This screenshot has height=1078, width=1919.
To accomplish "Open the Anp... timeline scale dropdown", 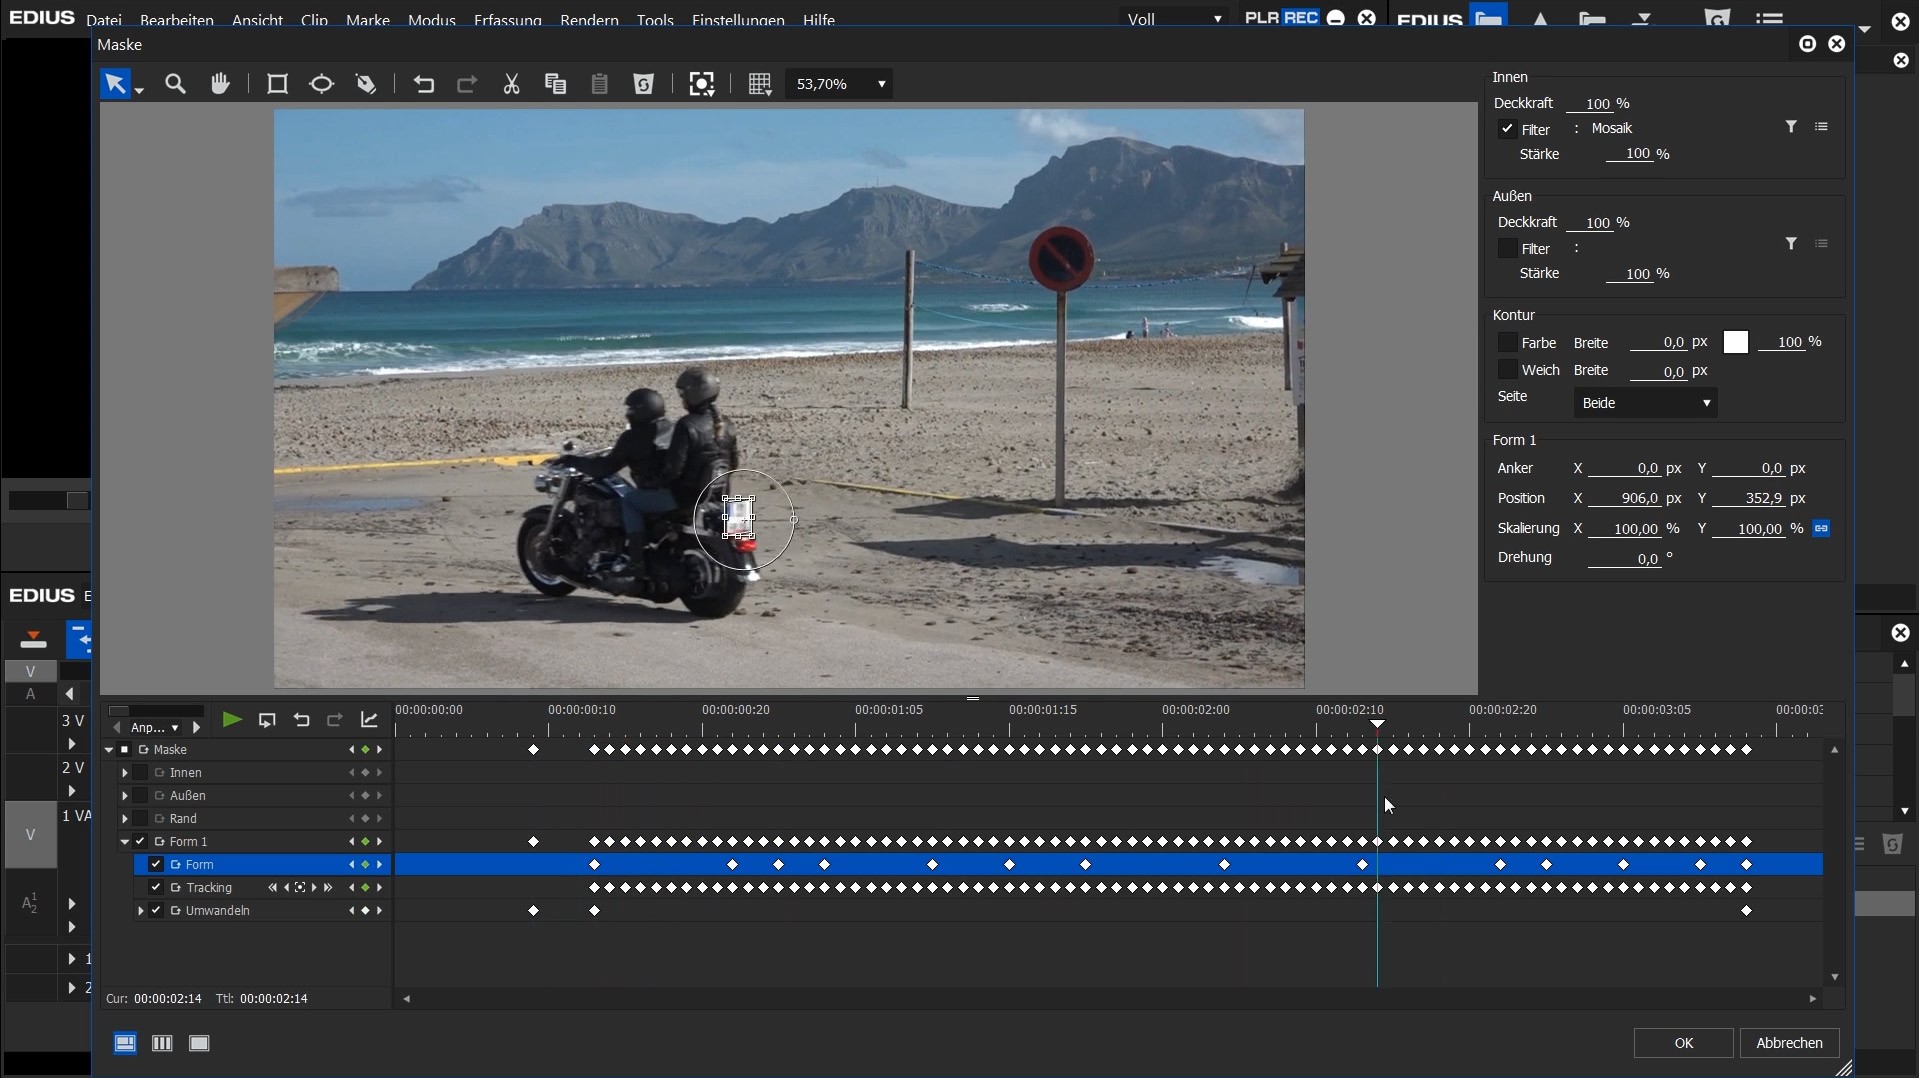I will [x=155, y=727].
